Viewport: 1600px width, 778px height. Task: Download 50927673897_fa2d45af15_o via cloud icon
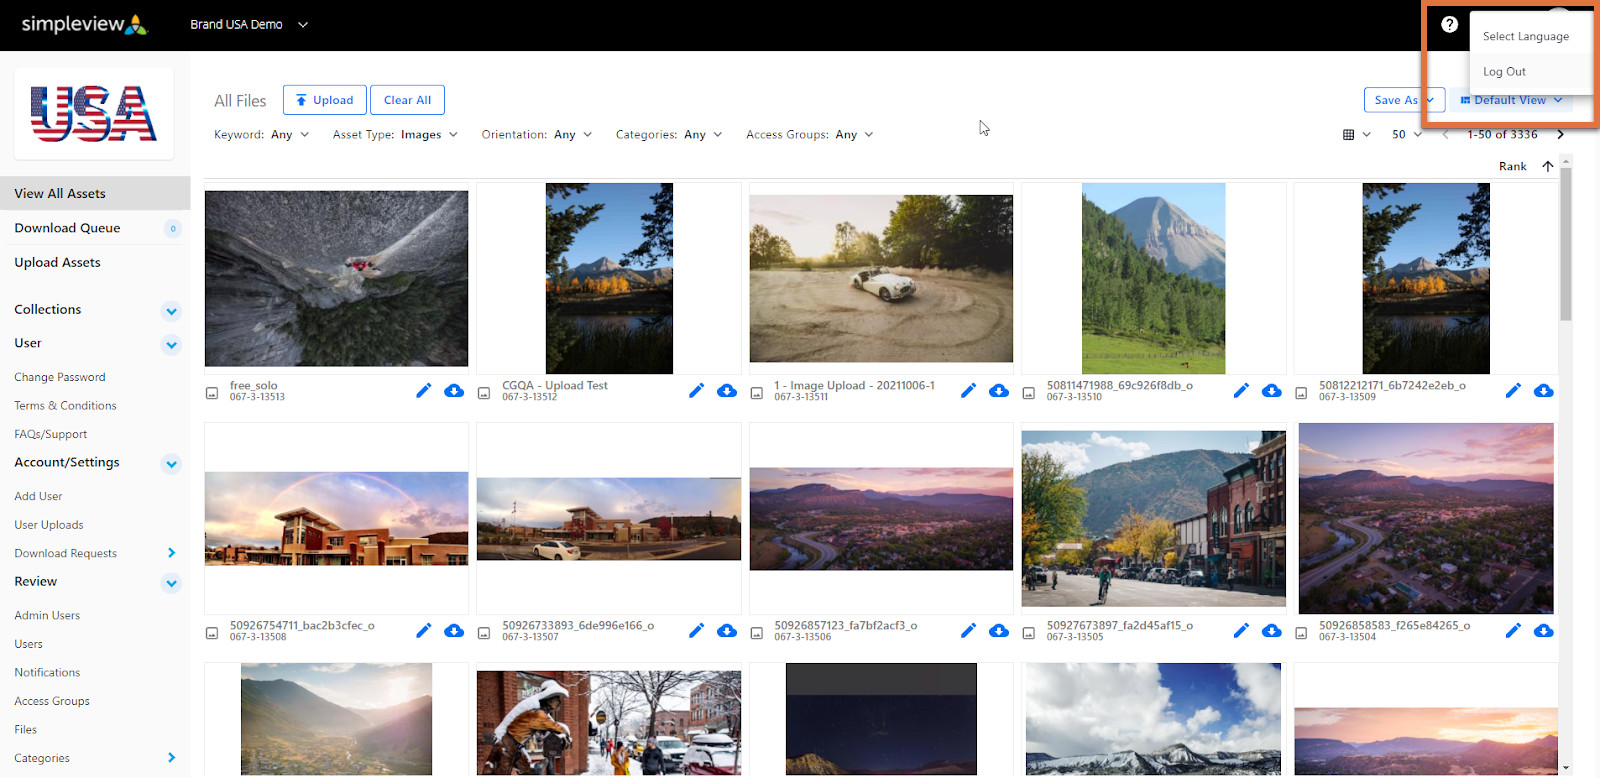click(1272, 631)
